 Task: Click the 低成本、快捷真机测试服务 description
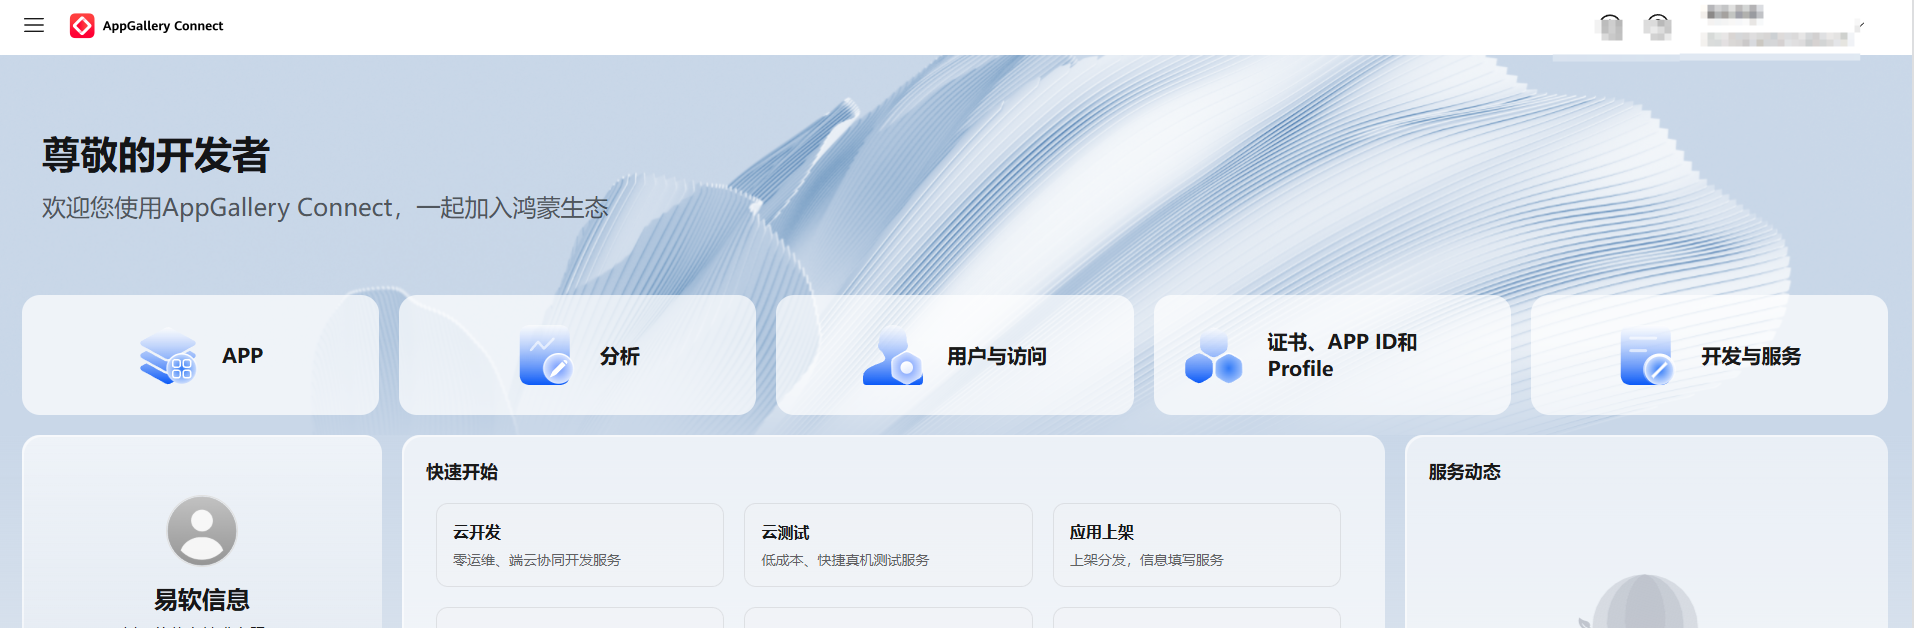click(846, 560)
